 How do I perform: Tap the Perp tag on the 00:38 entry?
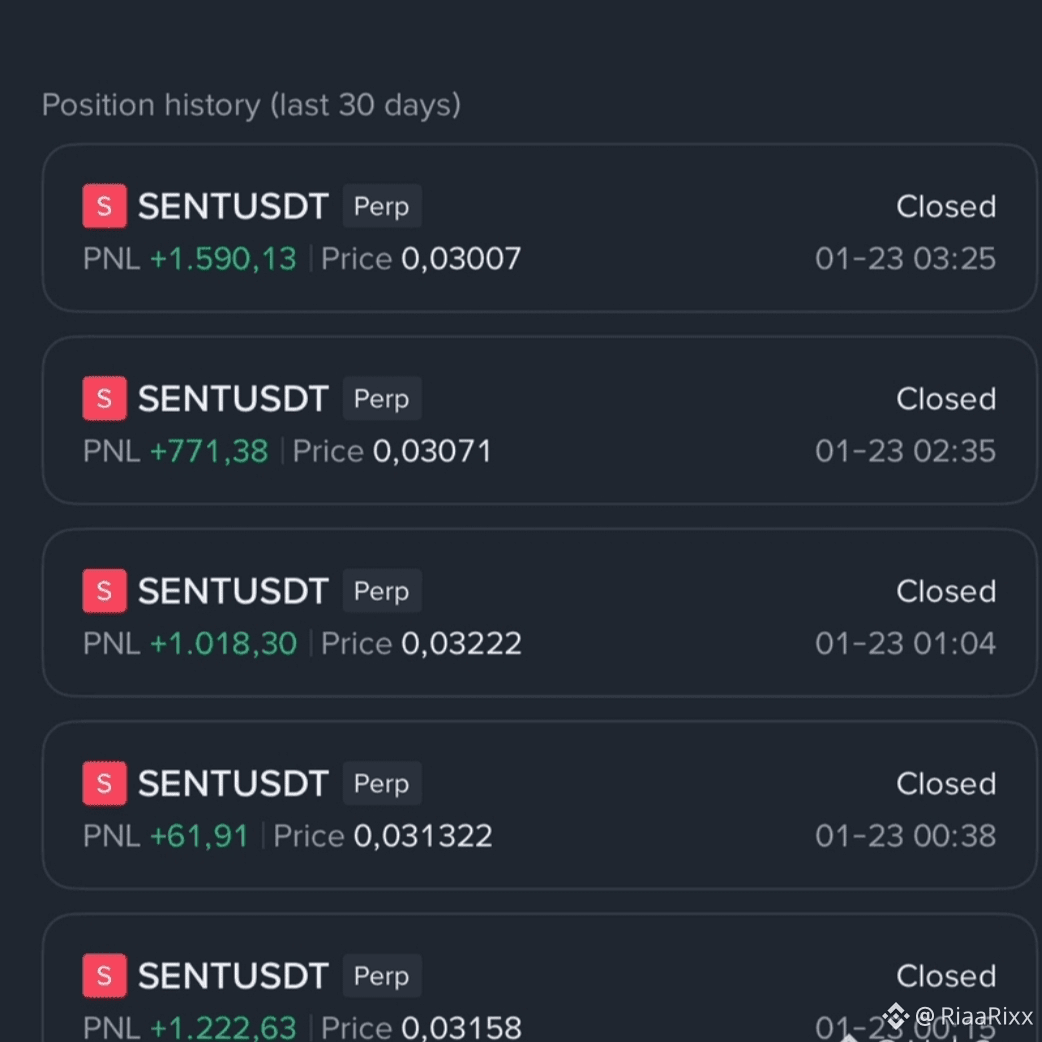click(382, 783)
